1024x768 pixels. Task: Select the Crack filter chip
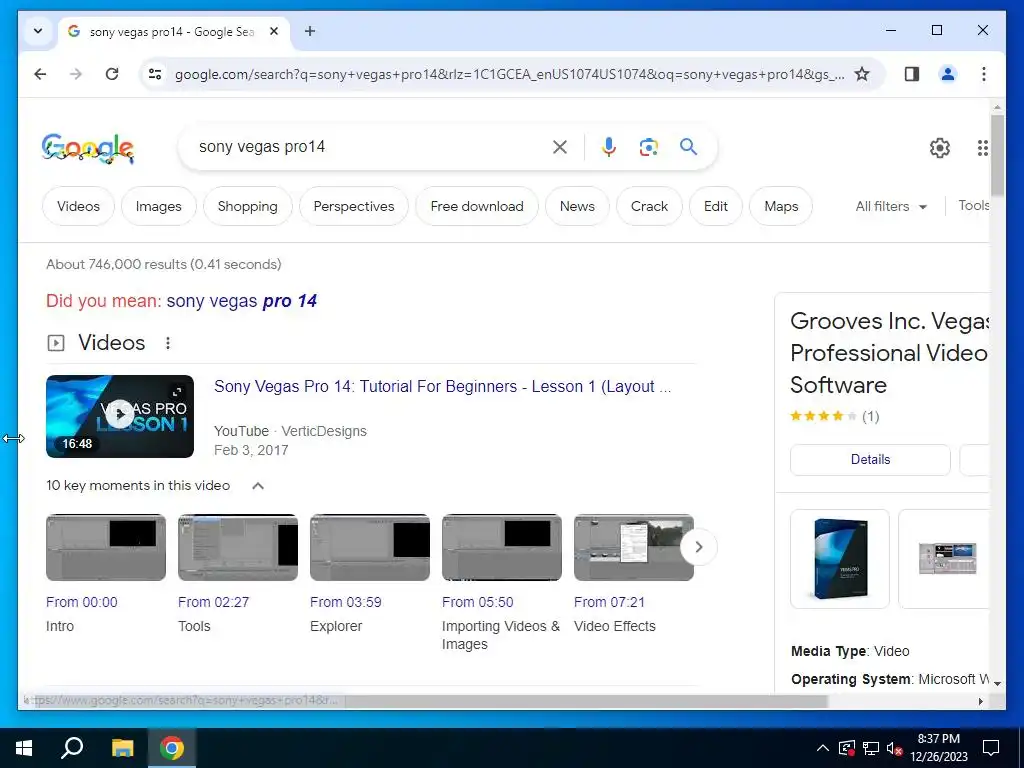click(x=649, y=206)
